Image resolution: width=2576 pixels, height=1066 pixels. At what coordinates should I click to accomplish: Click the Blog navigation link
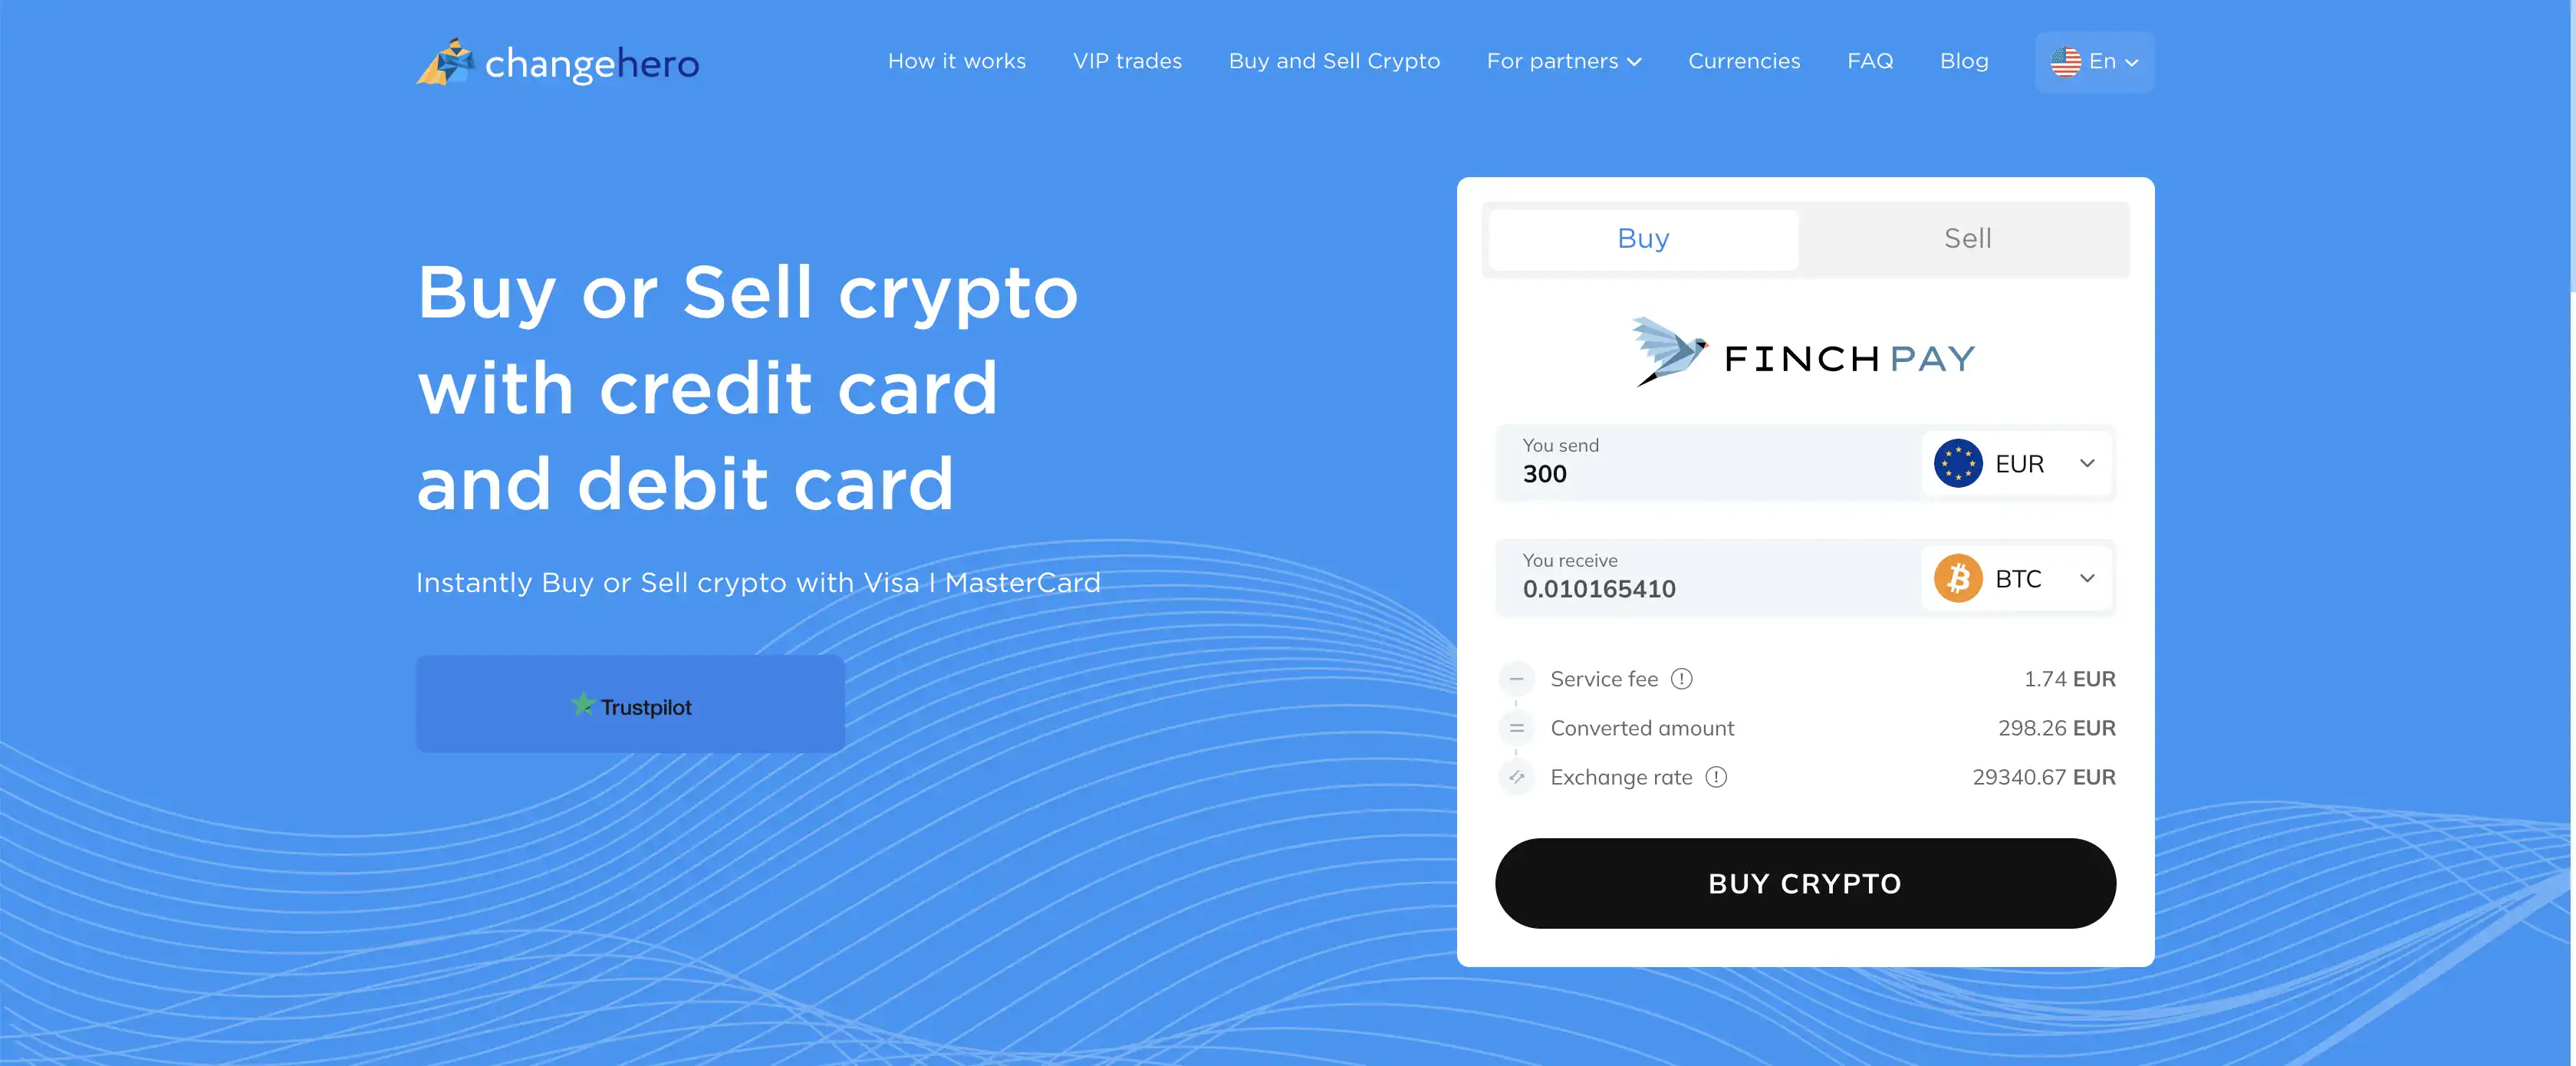tap(1965, 61)
